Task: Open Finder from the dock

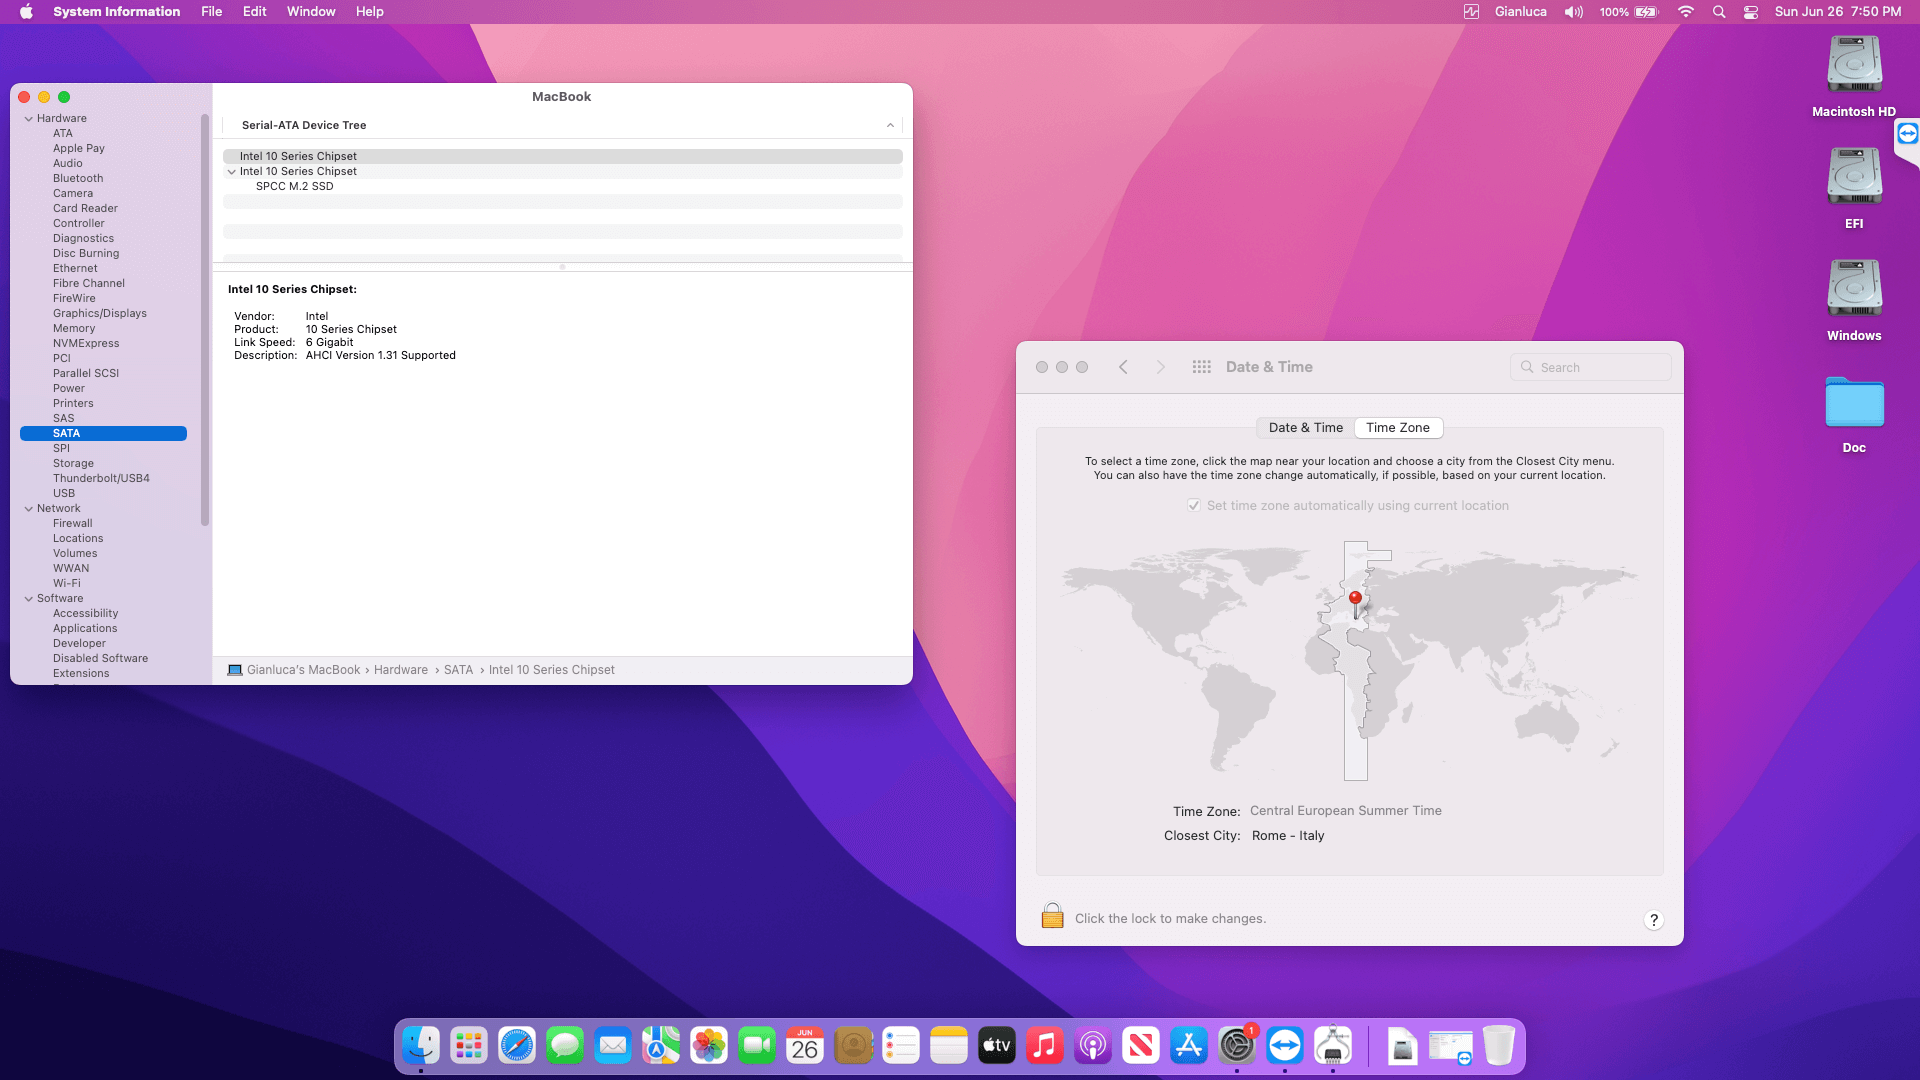Action: pos(421,1046)
